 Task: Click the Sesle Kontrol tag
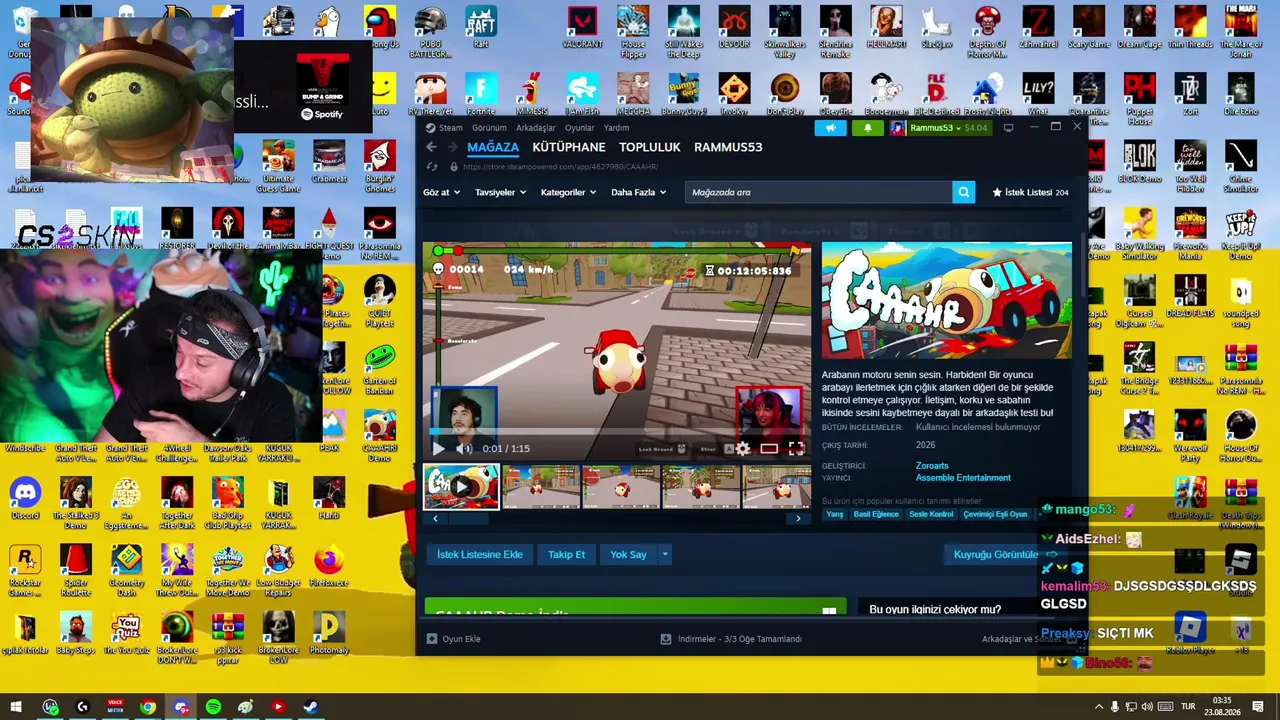931,514
